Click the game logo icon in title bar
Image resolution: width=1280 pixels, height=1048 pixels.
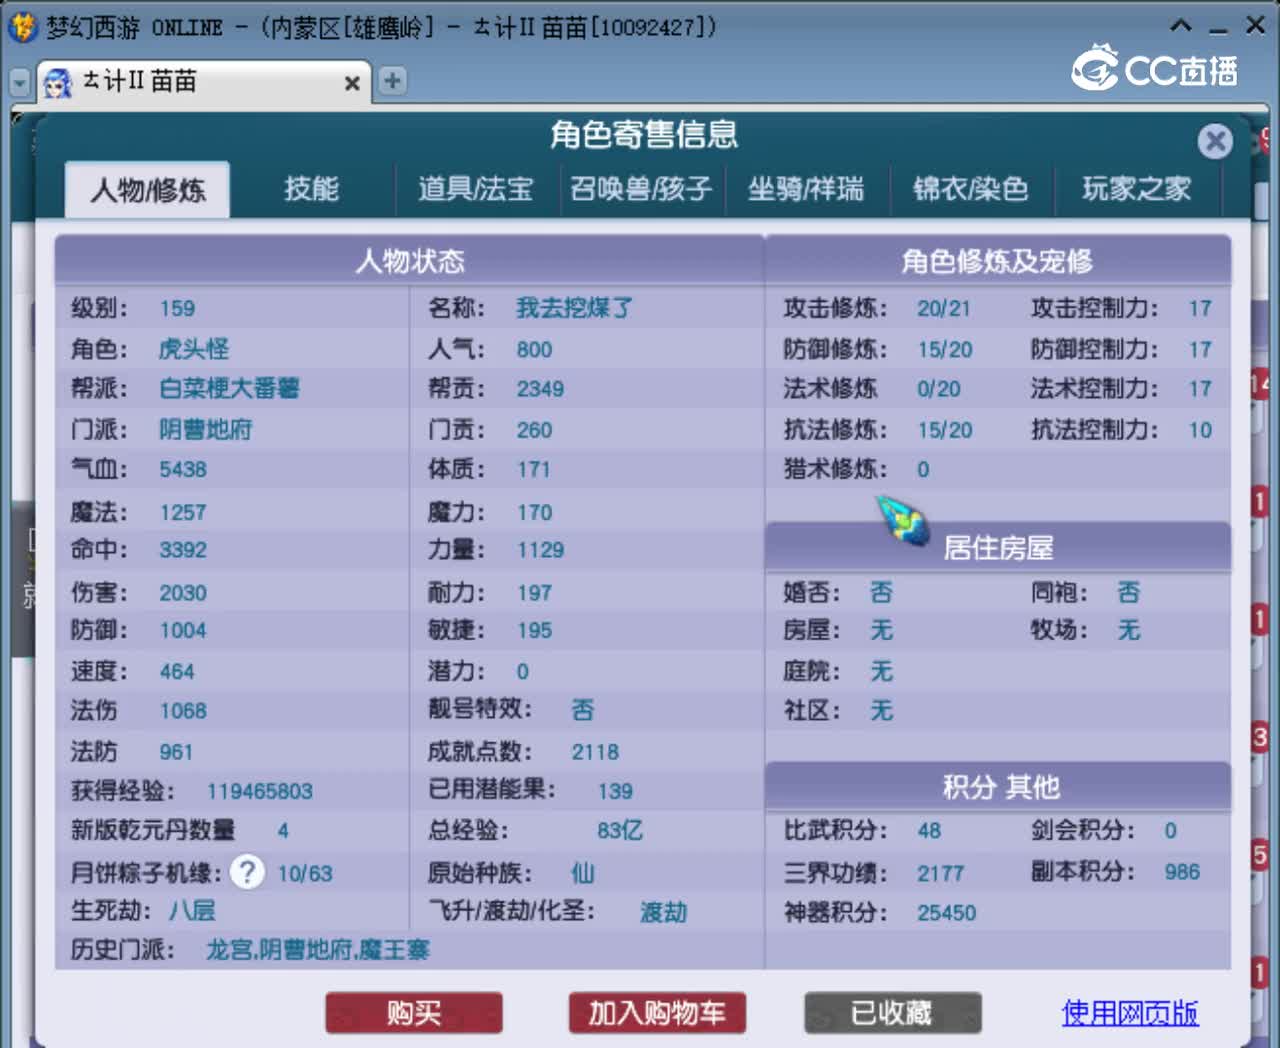(22, 27)
